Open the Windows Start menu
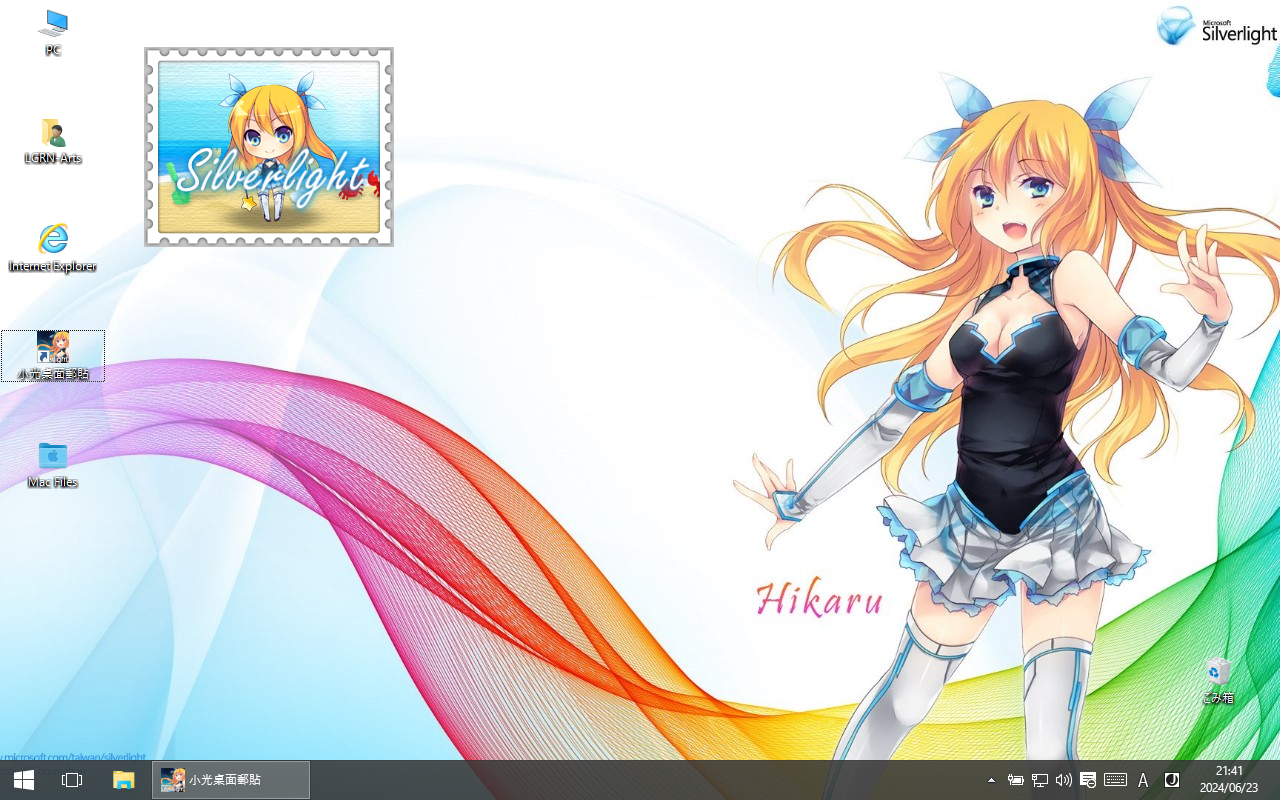 [24, 780]
